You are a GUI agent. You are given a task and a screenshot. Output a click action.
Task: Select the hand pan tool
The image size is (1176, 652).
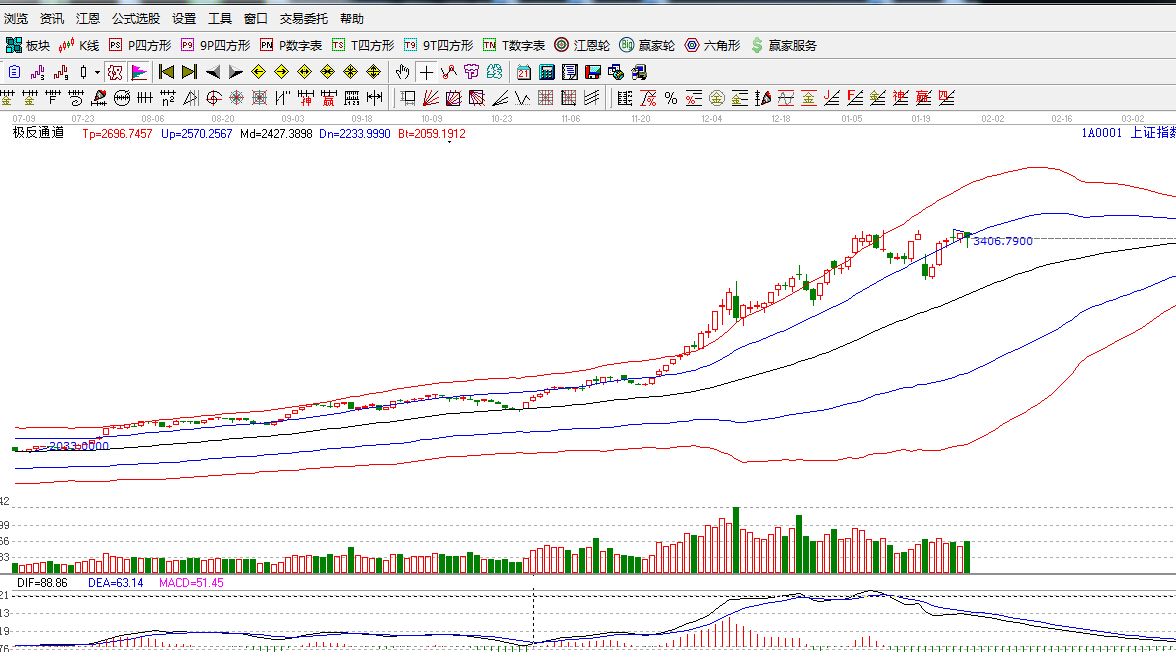point(402,72)
